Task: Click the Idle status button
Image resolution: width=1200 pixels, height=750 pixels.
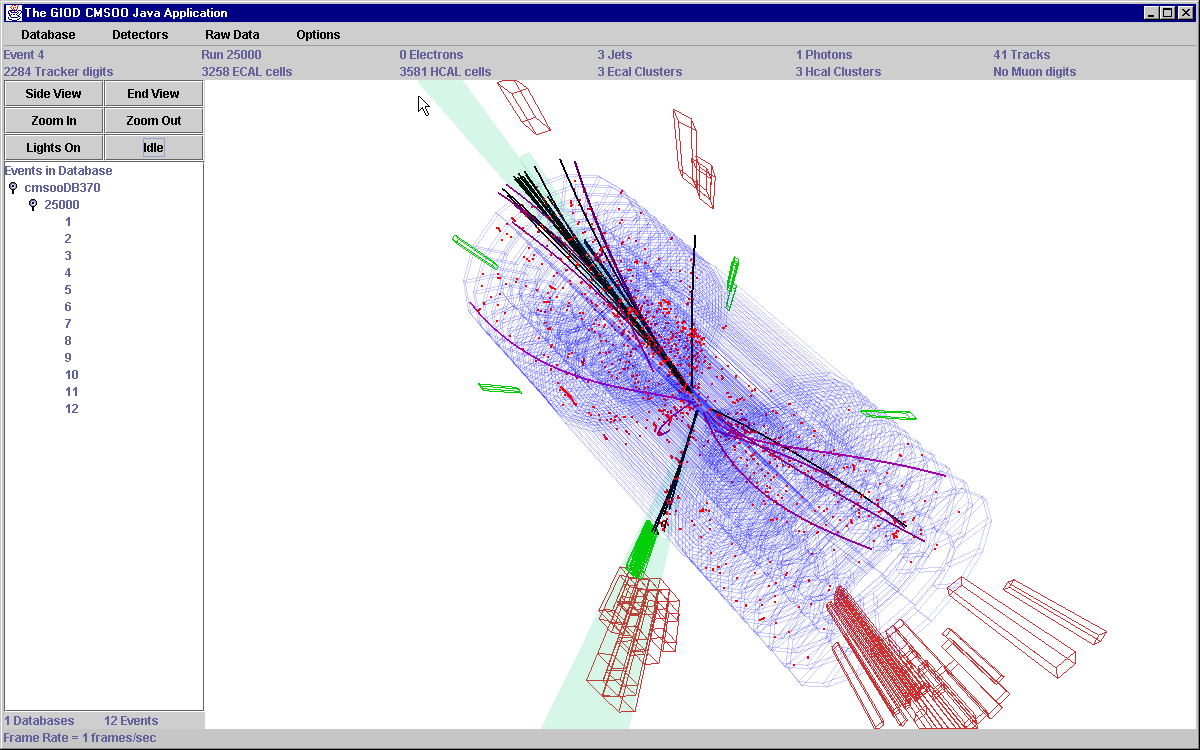Action: (x=153, y=147)
